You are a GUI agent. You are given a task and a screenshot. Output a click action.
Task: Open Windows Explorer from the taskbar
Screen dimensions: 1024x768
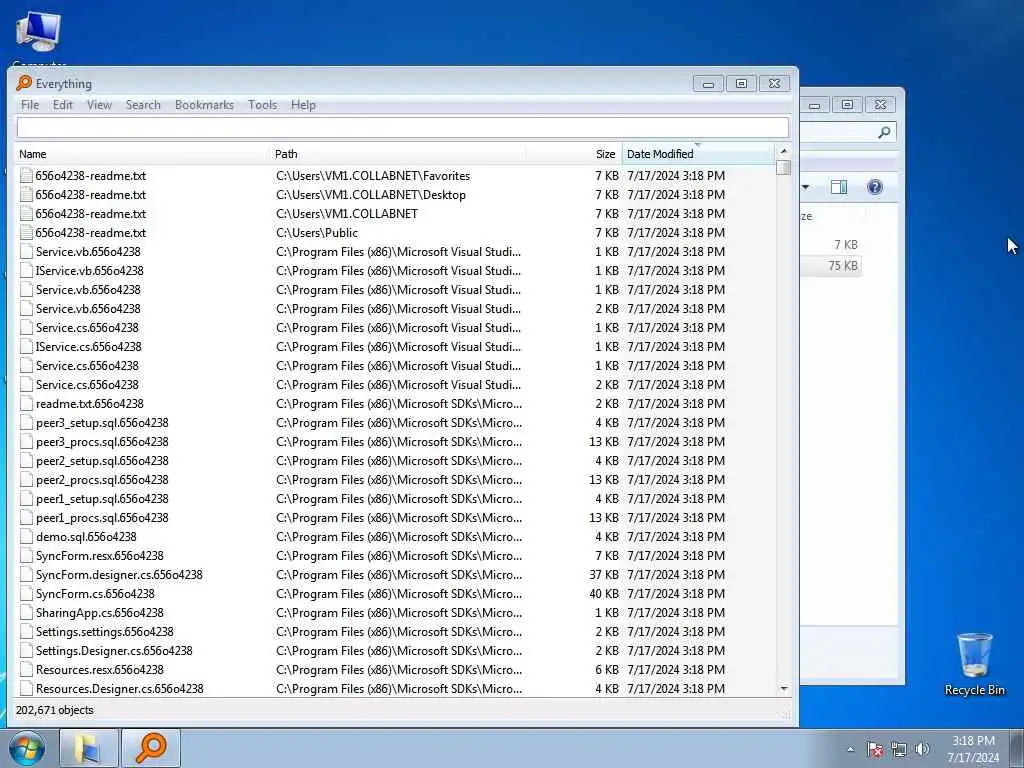89,748
